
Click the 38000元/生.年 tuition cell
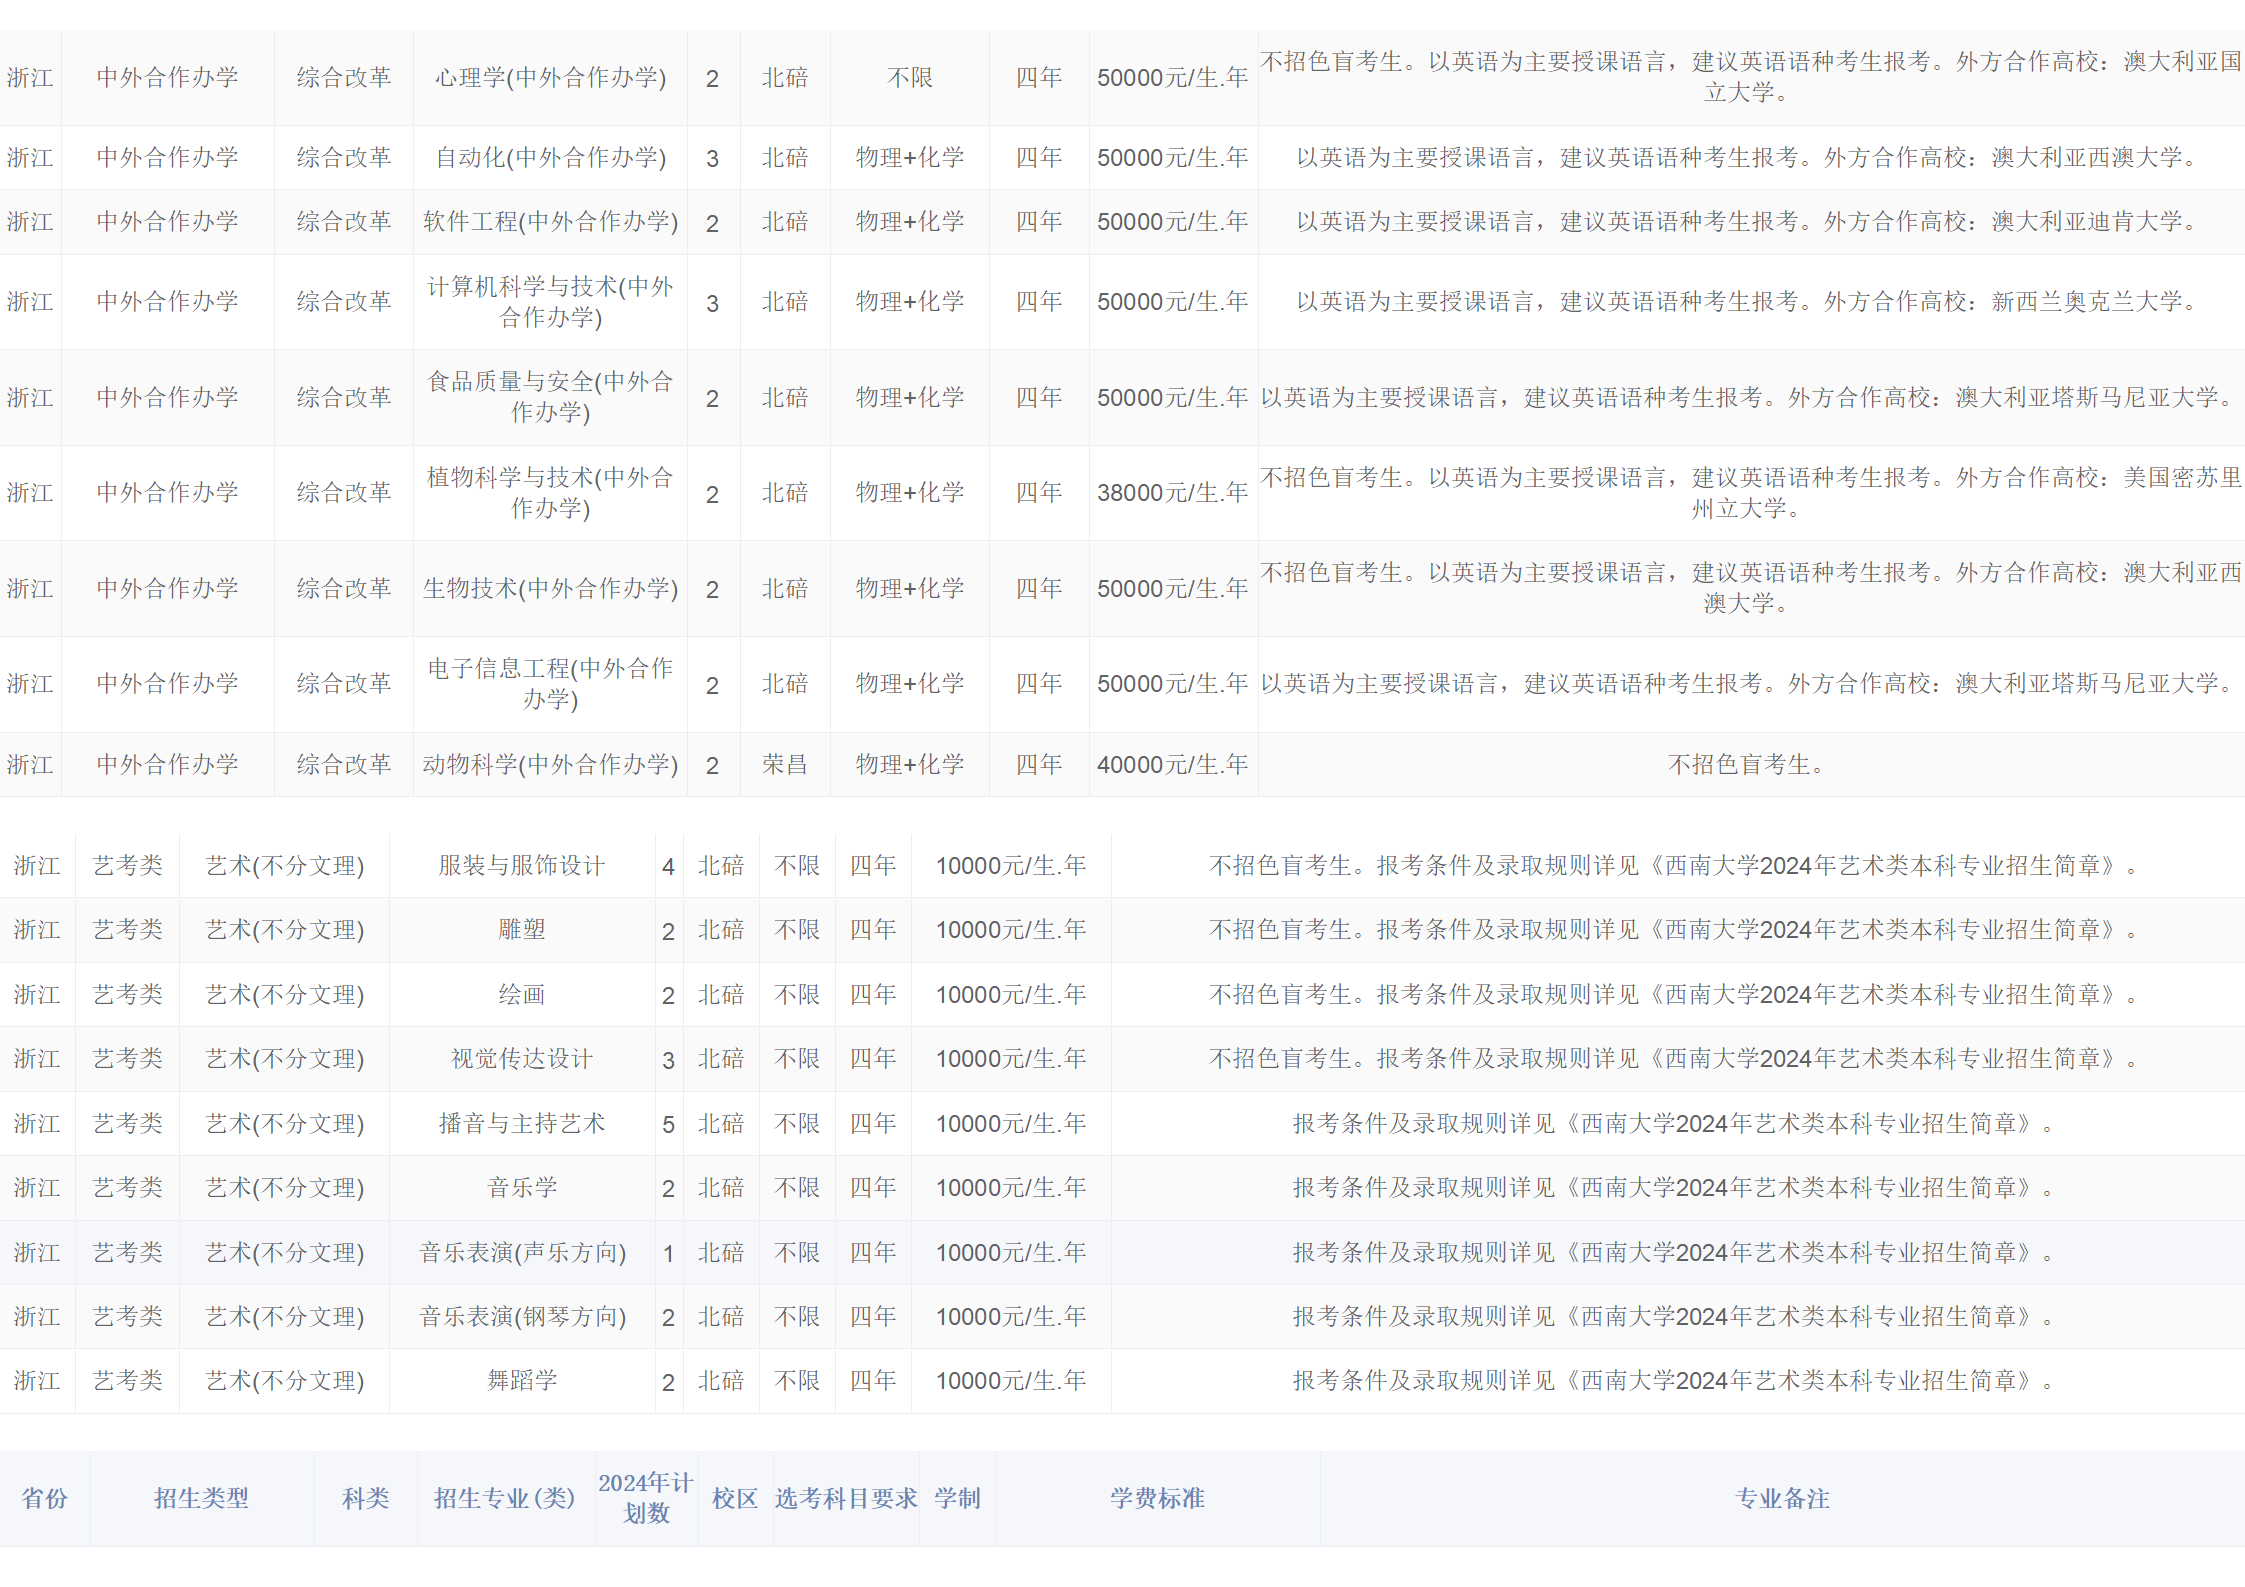click(1172, 493)
